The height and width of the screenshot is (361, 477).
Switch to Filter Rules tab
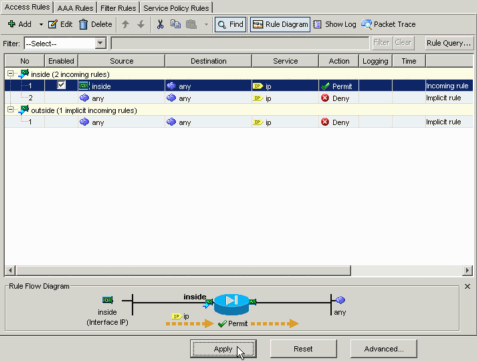(x=118, y=8)
